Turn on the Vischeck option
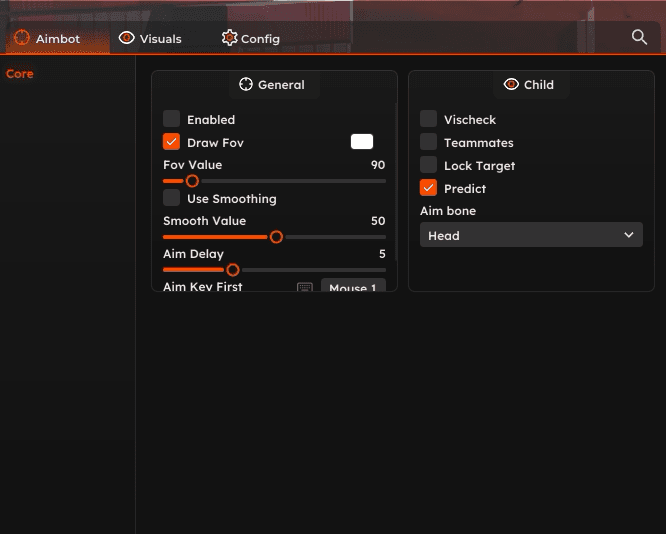This screenshot has height=534, width=666. (428, 119)
